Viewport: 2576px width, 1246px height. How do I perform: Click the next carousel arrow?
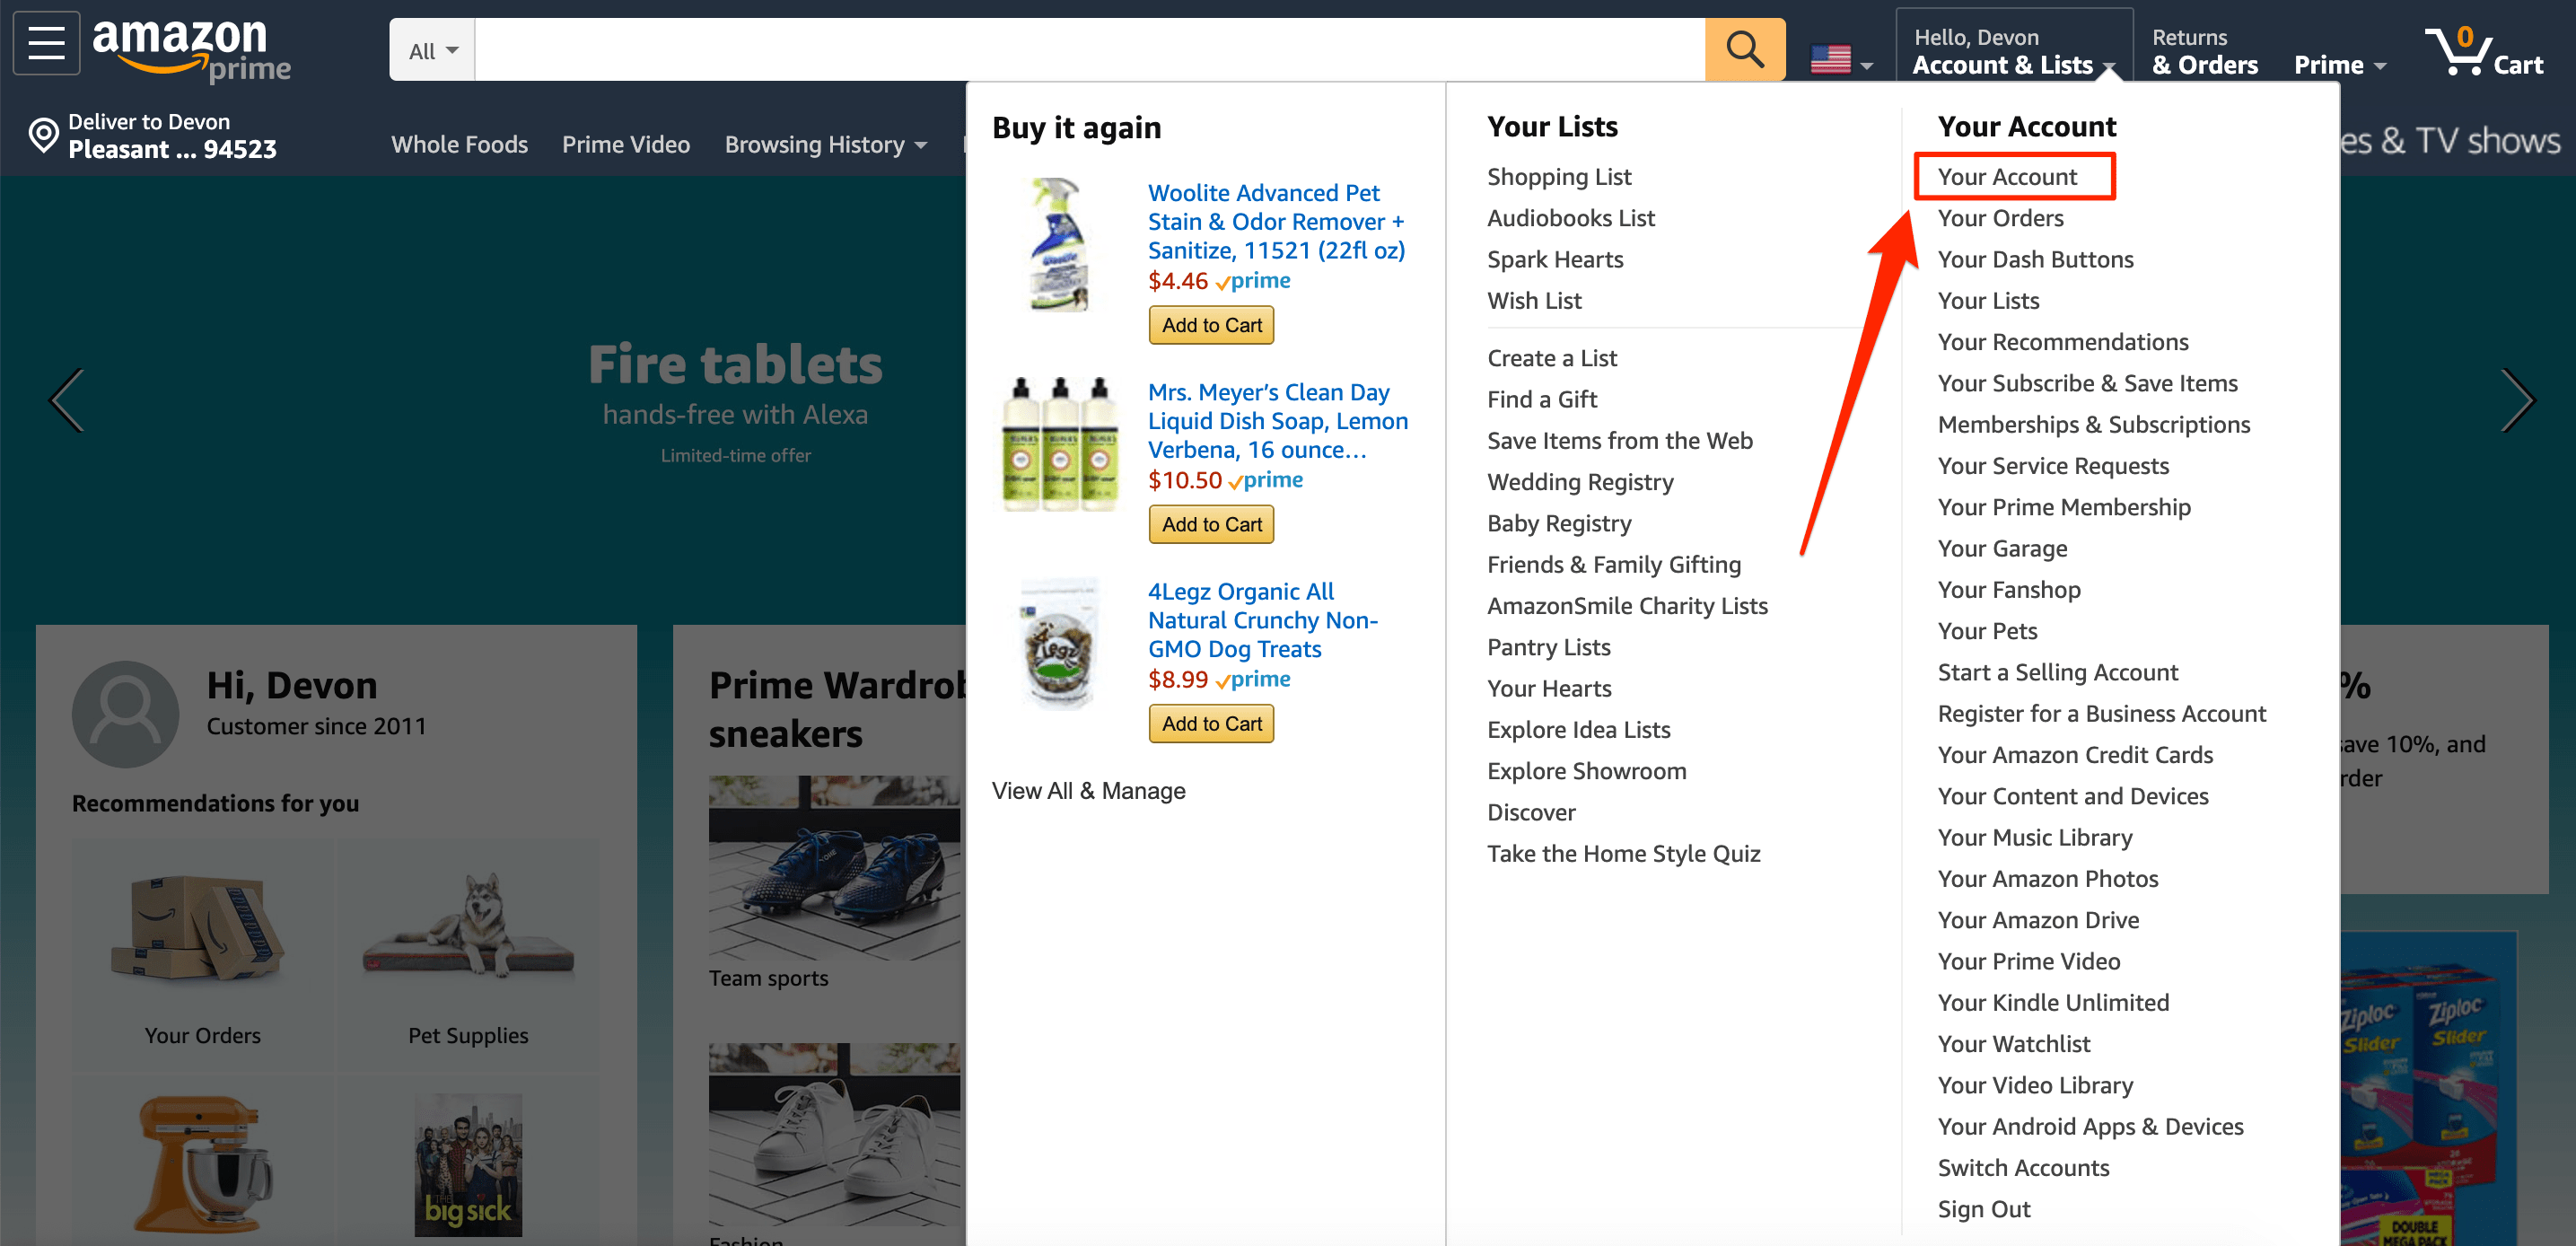[x=2516, y=400]
